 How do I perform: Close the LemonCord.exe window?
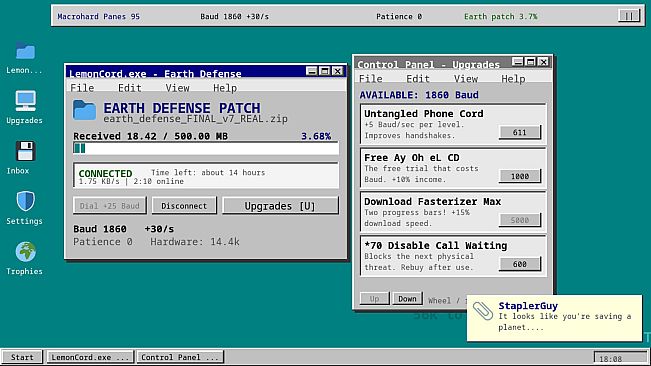[x=338, y=71]
